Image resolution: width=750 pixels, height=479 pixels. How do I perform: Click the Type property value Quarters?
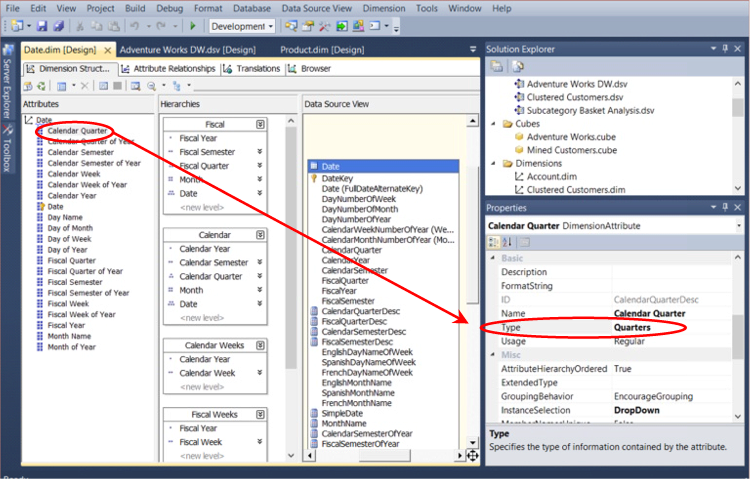pyautogui.click(x=632, y=327)
